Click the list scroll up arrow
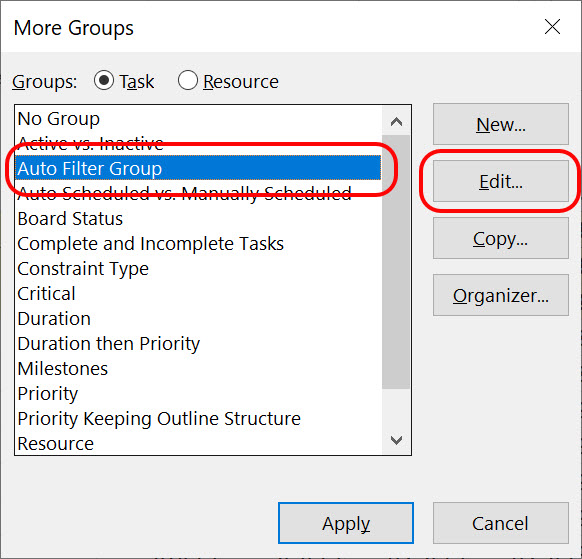Image resolution: width=582 pixels, height=559 pixels. click(x=396, y=121)
